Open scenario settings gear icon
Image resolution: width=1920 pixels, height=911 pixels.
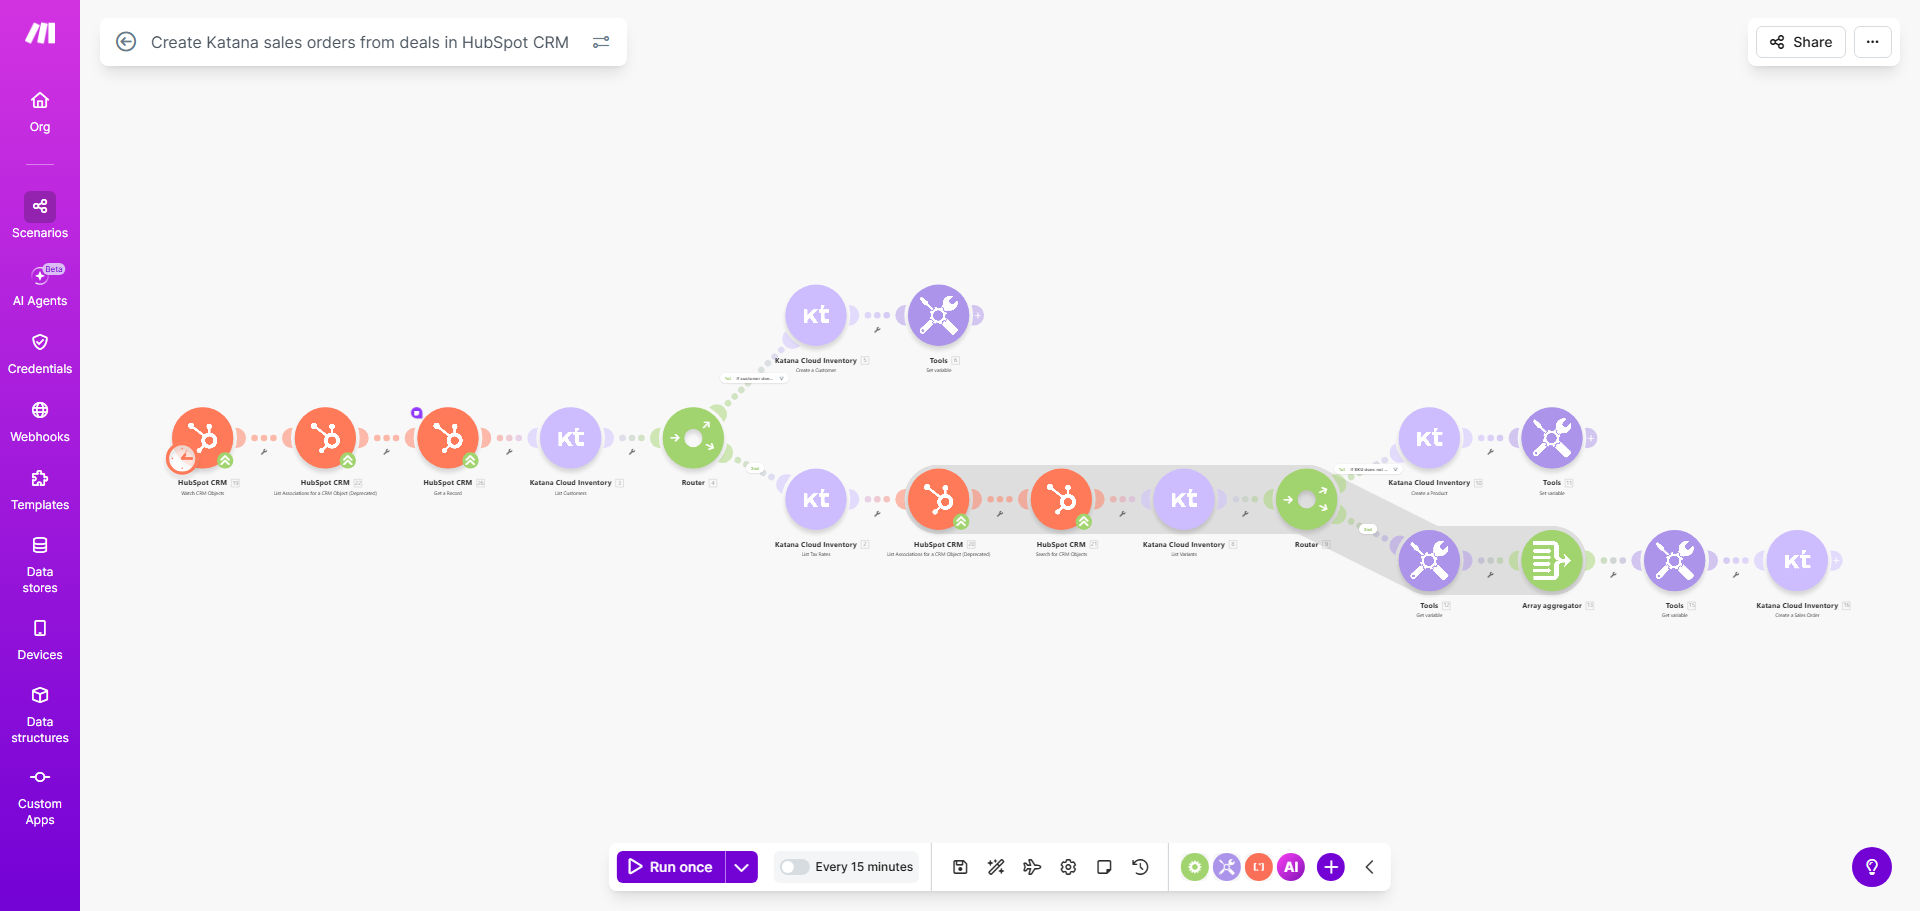click(1068, 867)
